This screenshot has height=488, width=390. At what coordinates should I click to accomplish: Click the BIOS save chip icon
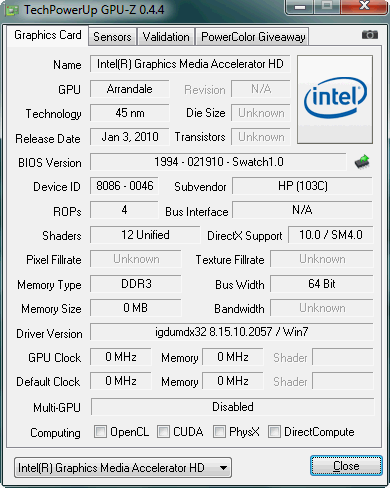(x=362, y=162)
